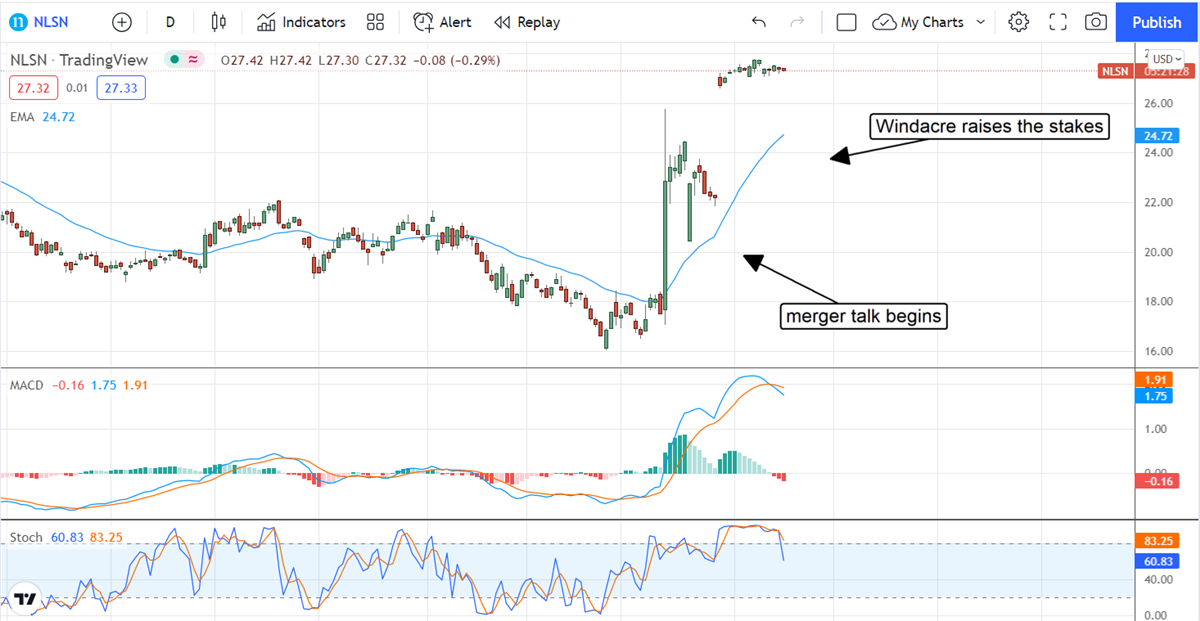
Task: Click the TradingView logo in corner
Action: (x=25, y=599)
